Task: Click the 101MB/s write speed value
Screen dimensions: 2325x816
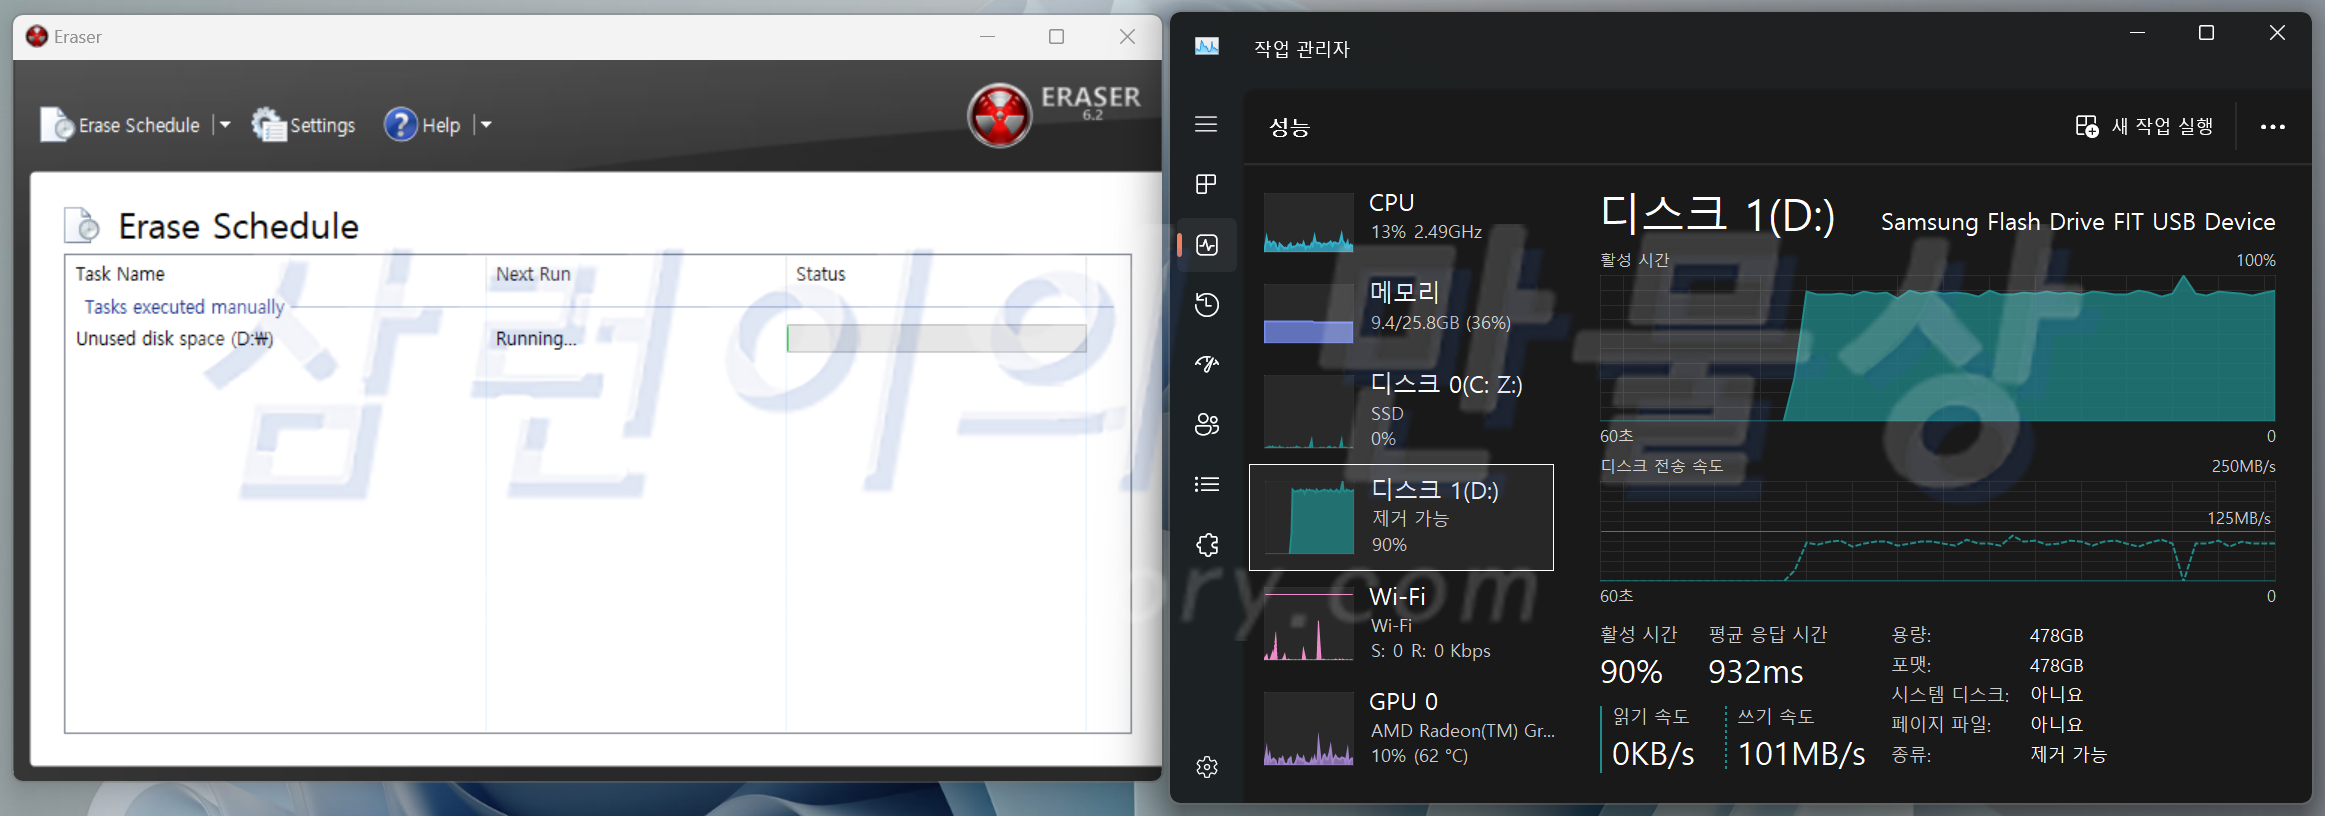Action: click(1801, 754)
